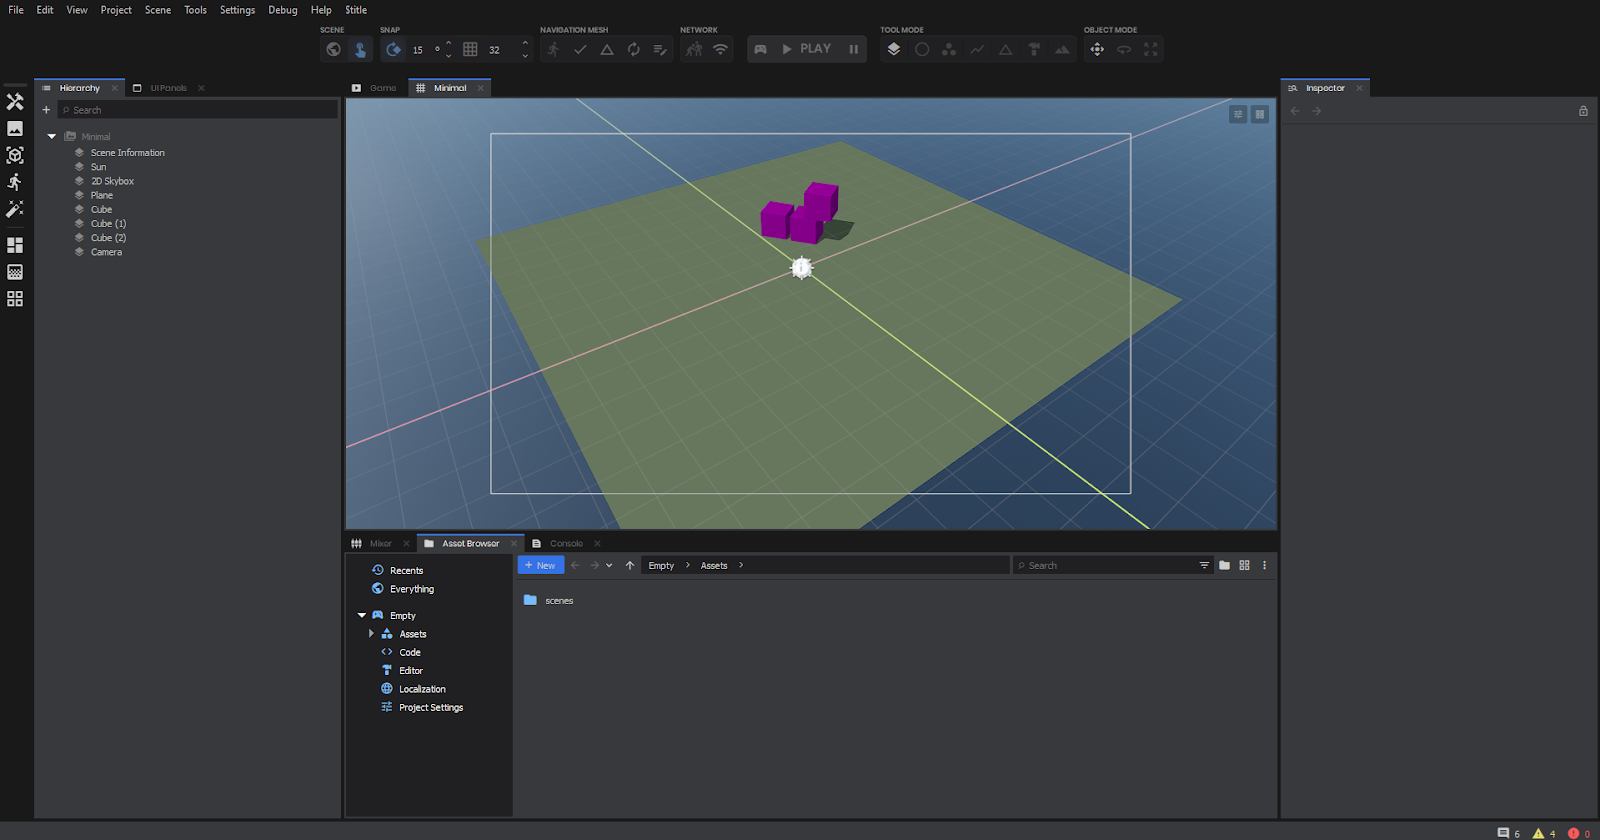Select the running figure icon in left sidebar
This screenshot has width=1600, height=840.
point(15,182)
